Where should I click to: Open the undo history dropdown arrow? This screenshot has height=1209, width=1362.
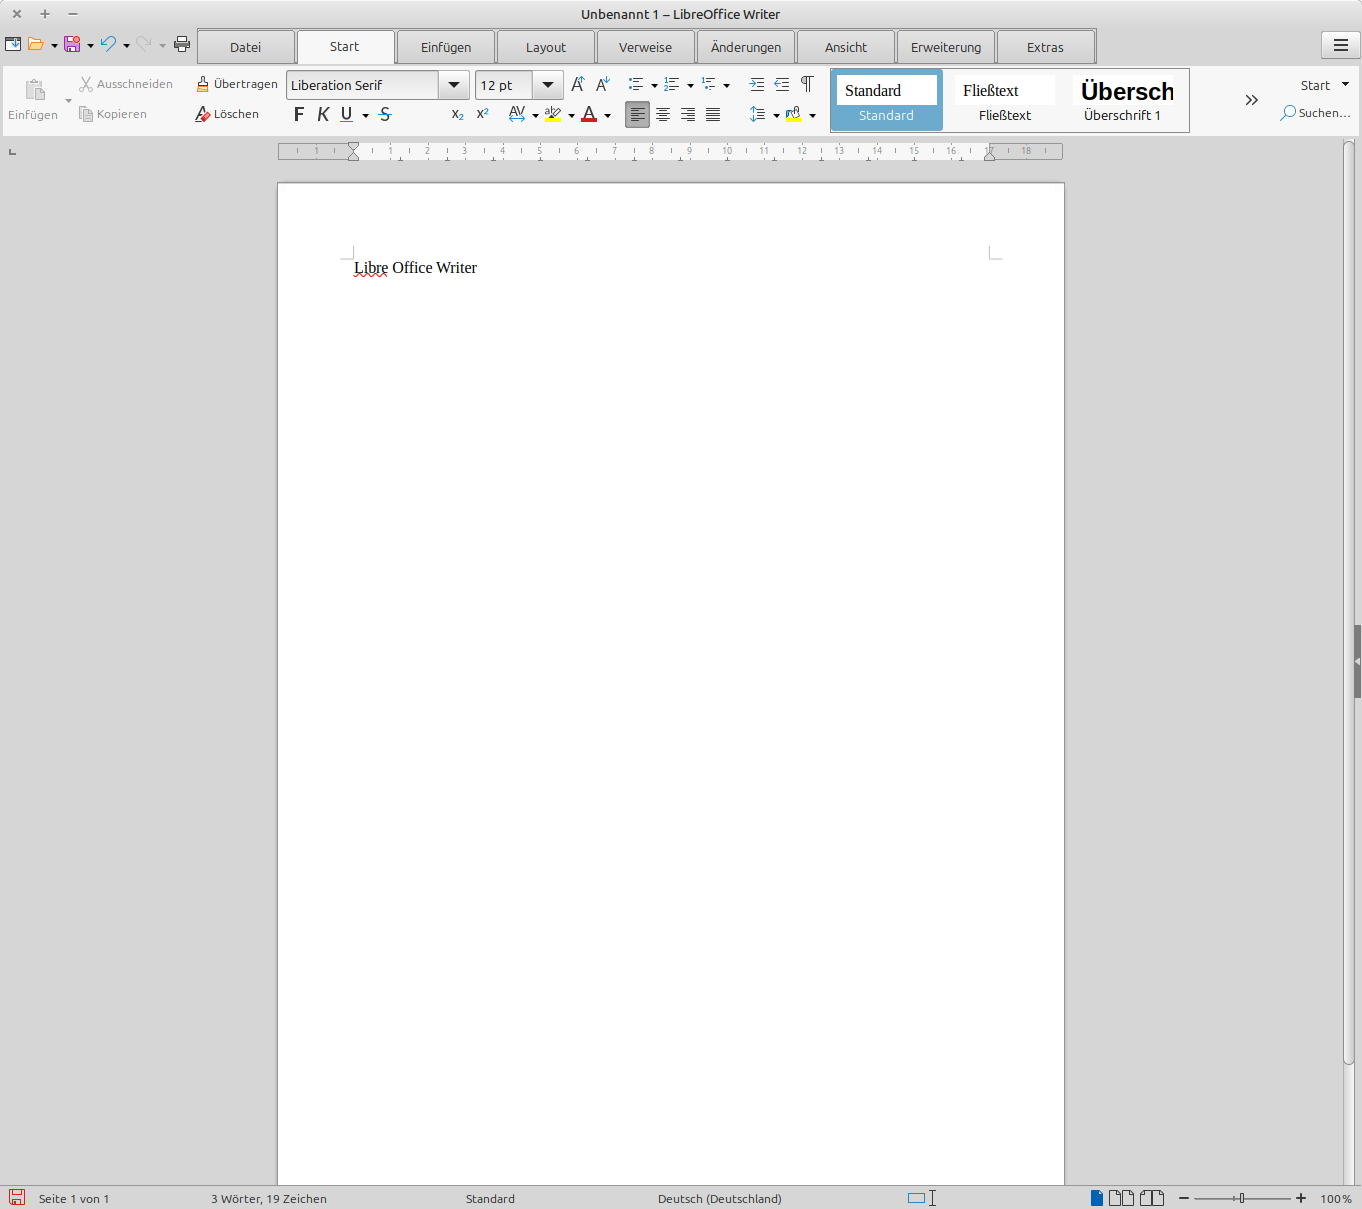coord(126,45)
